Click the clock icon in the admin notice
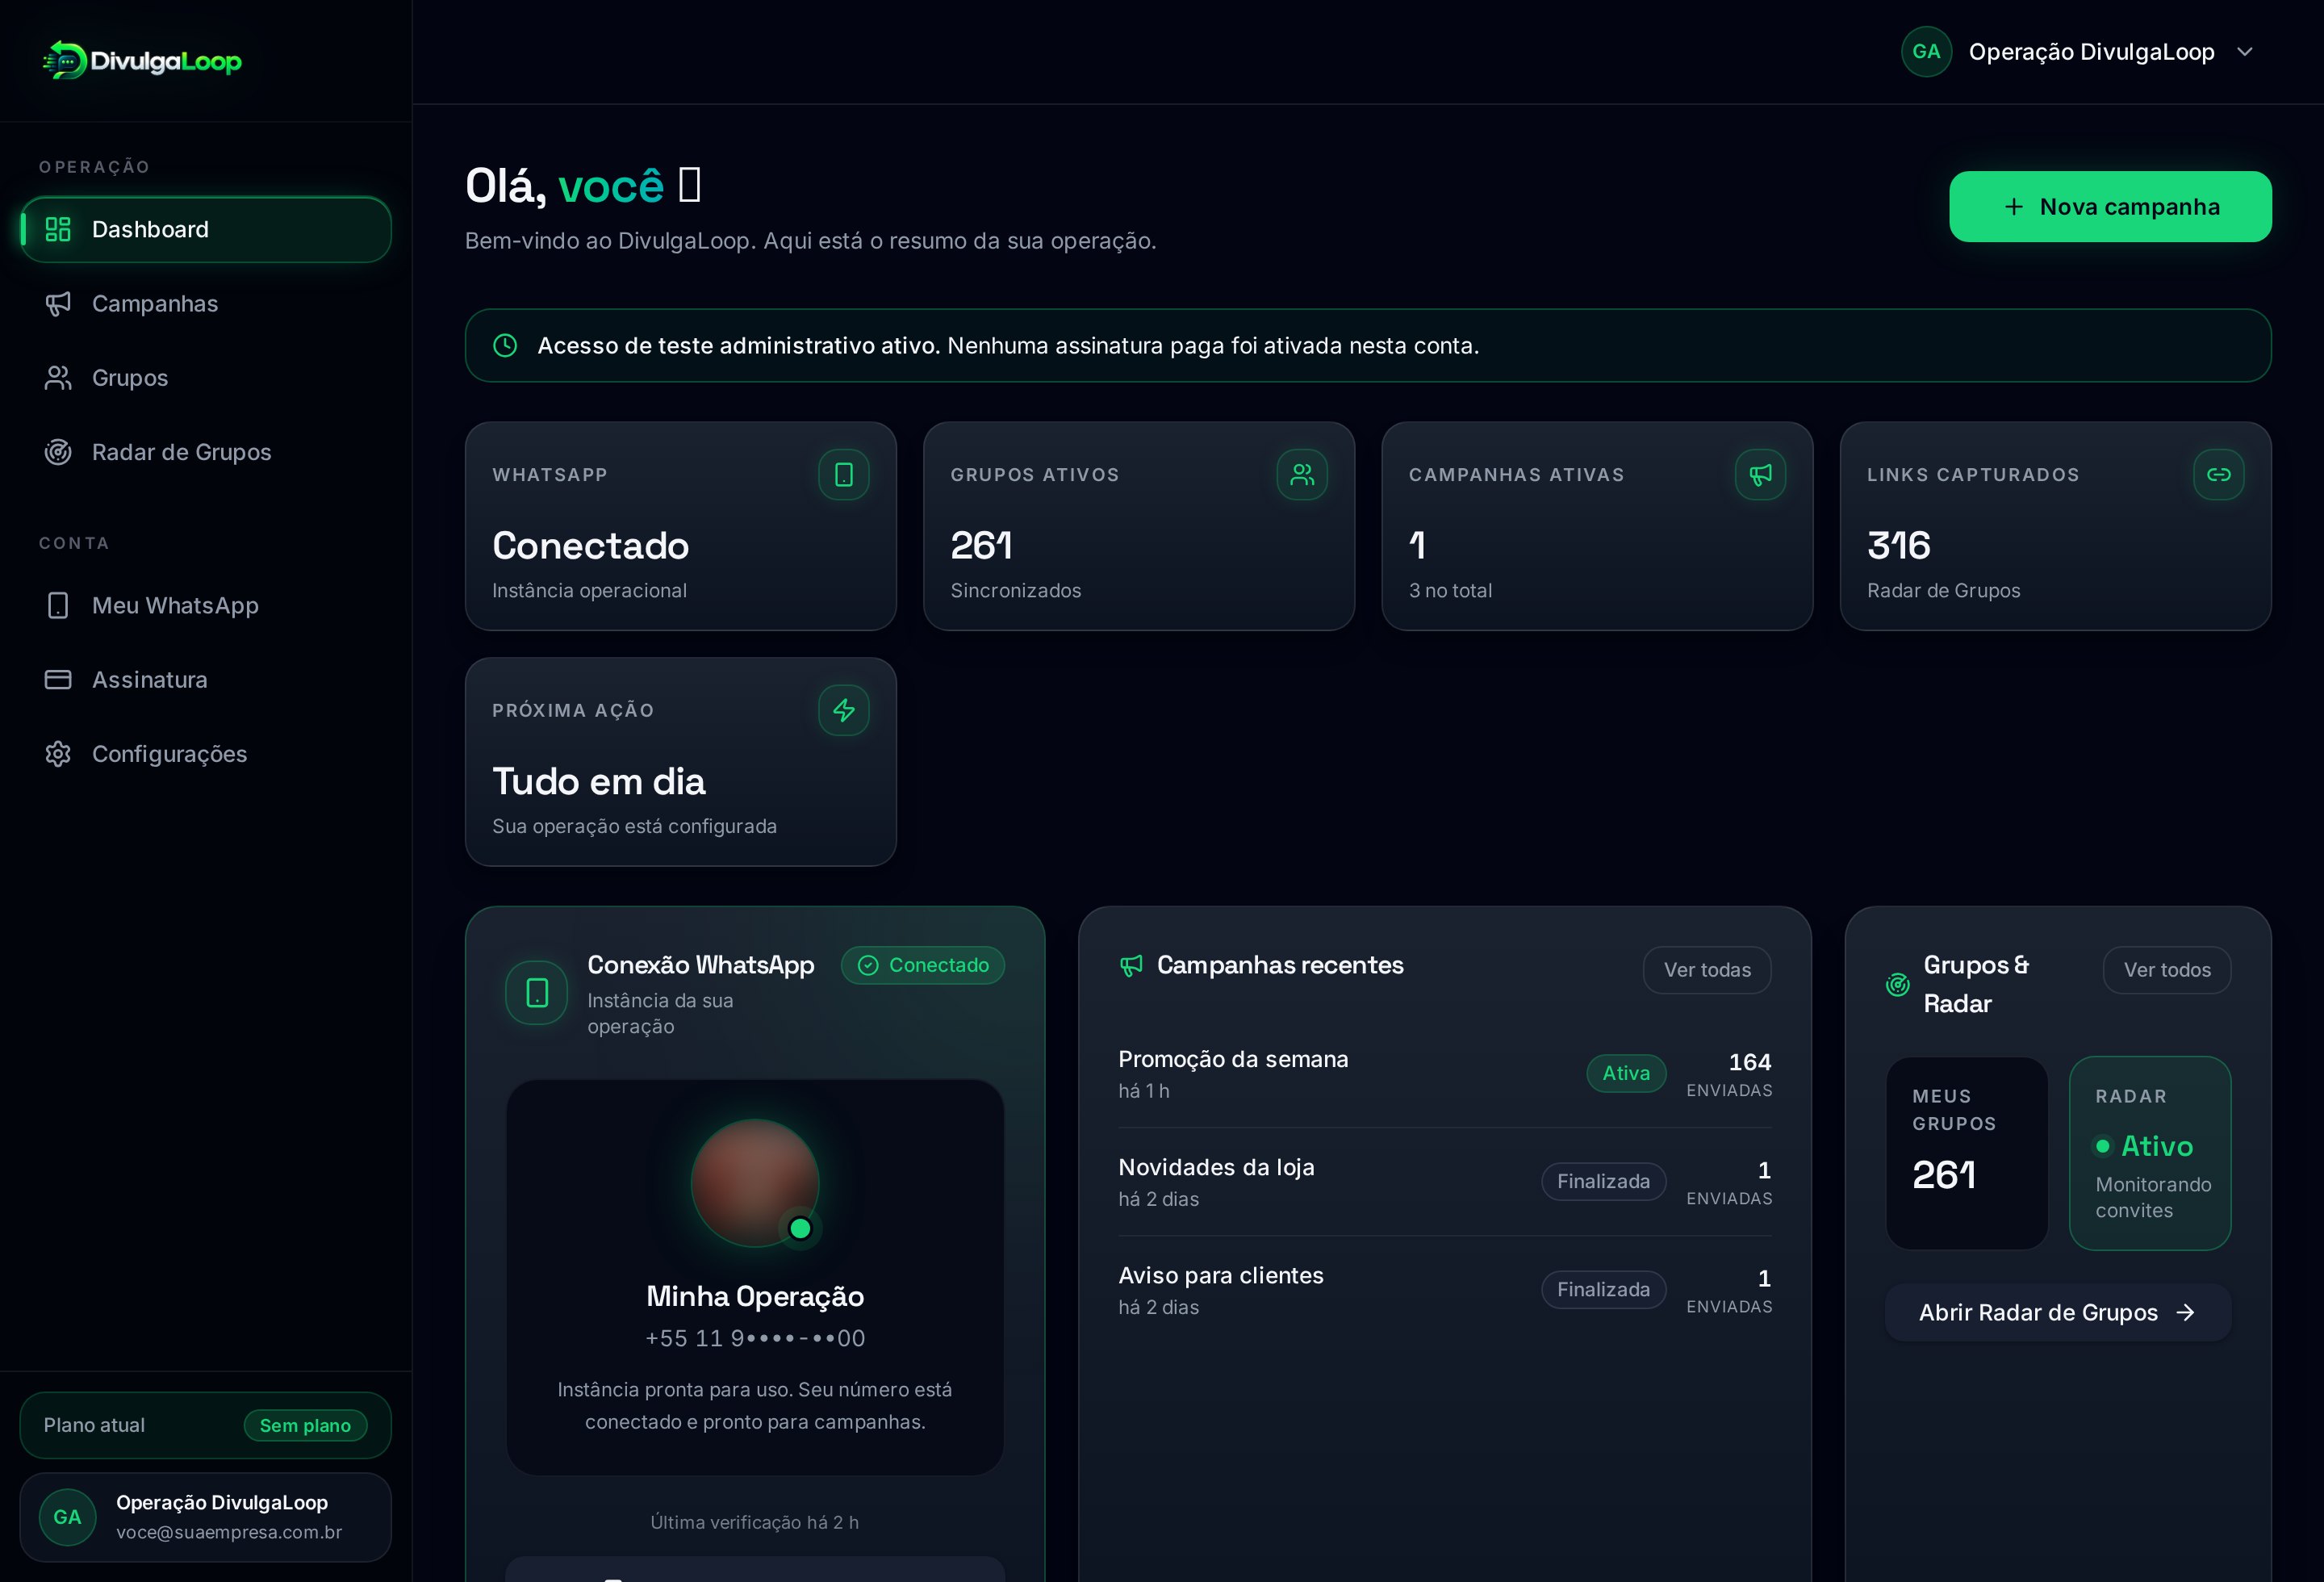The image size is (2324, 1582). (x=505, y=345)
